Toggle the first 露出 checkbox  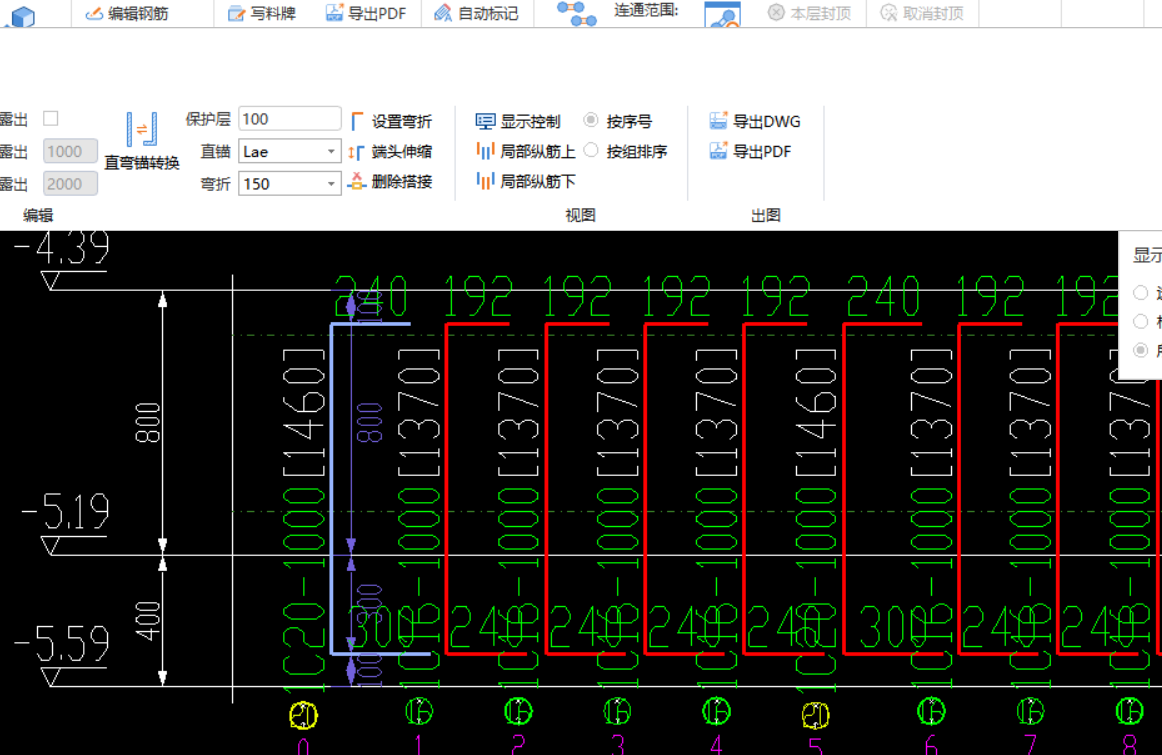[50, 119]
